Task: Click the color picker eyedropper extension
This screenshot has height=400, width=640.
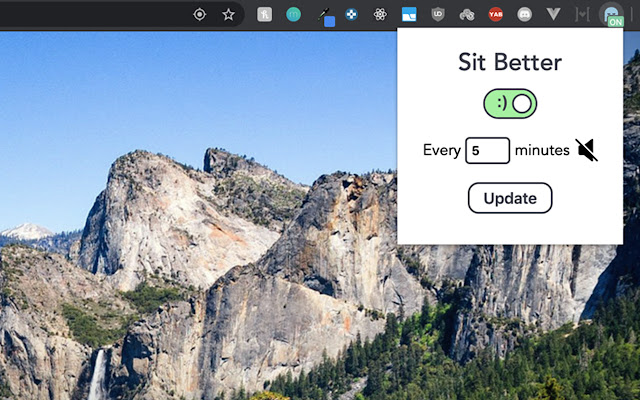Action: (x=325, y=16)
